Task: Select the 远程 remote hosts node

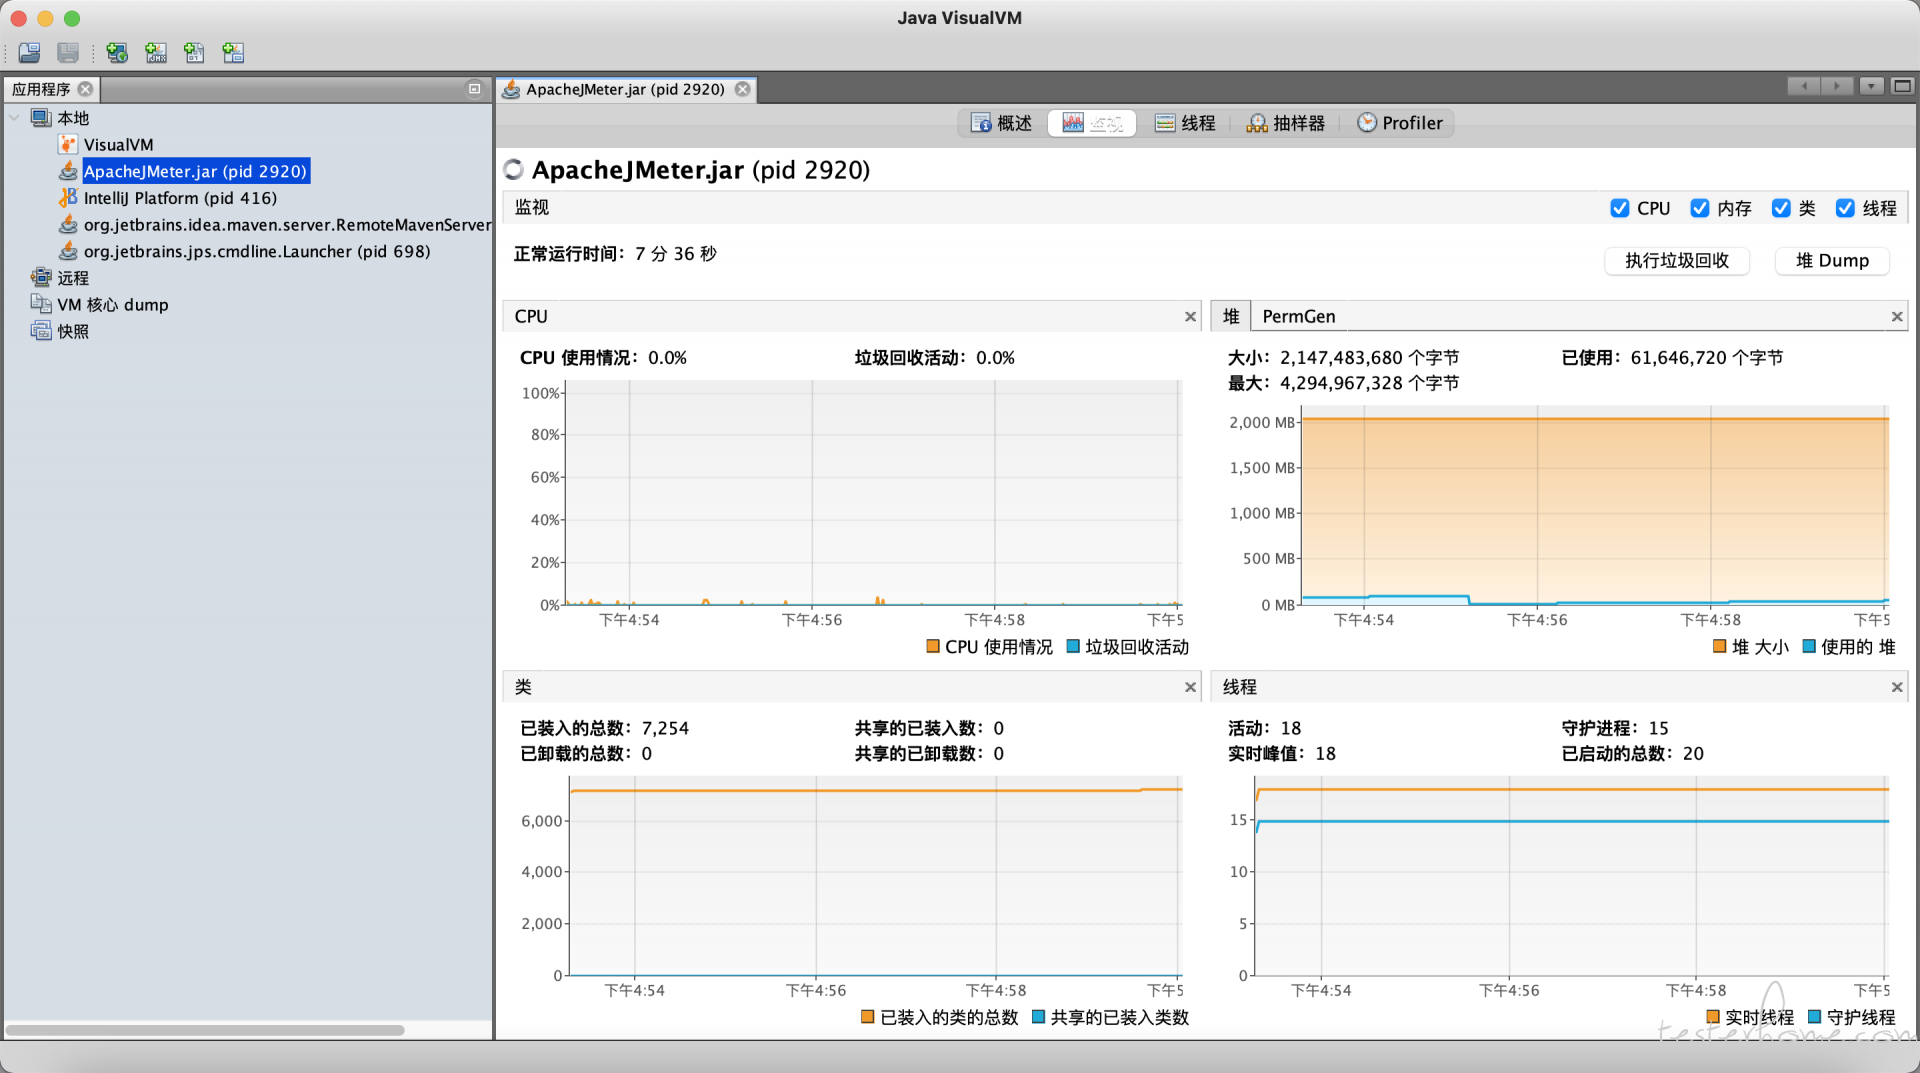Action: click(x=73, y=278)
